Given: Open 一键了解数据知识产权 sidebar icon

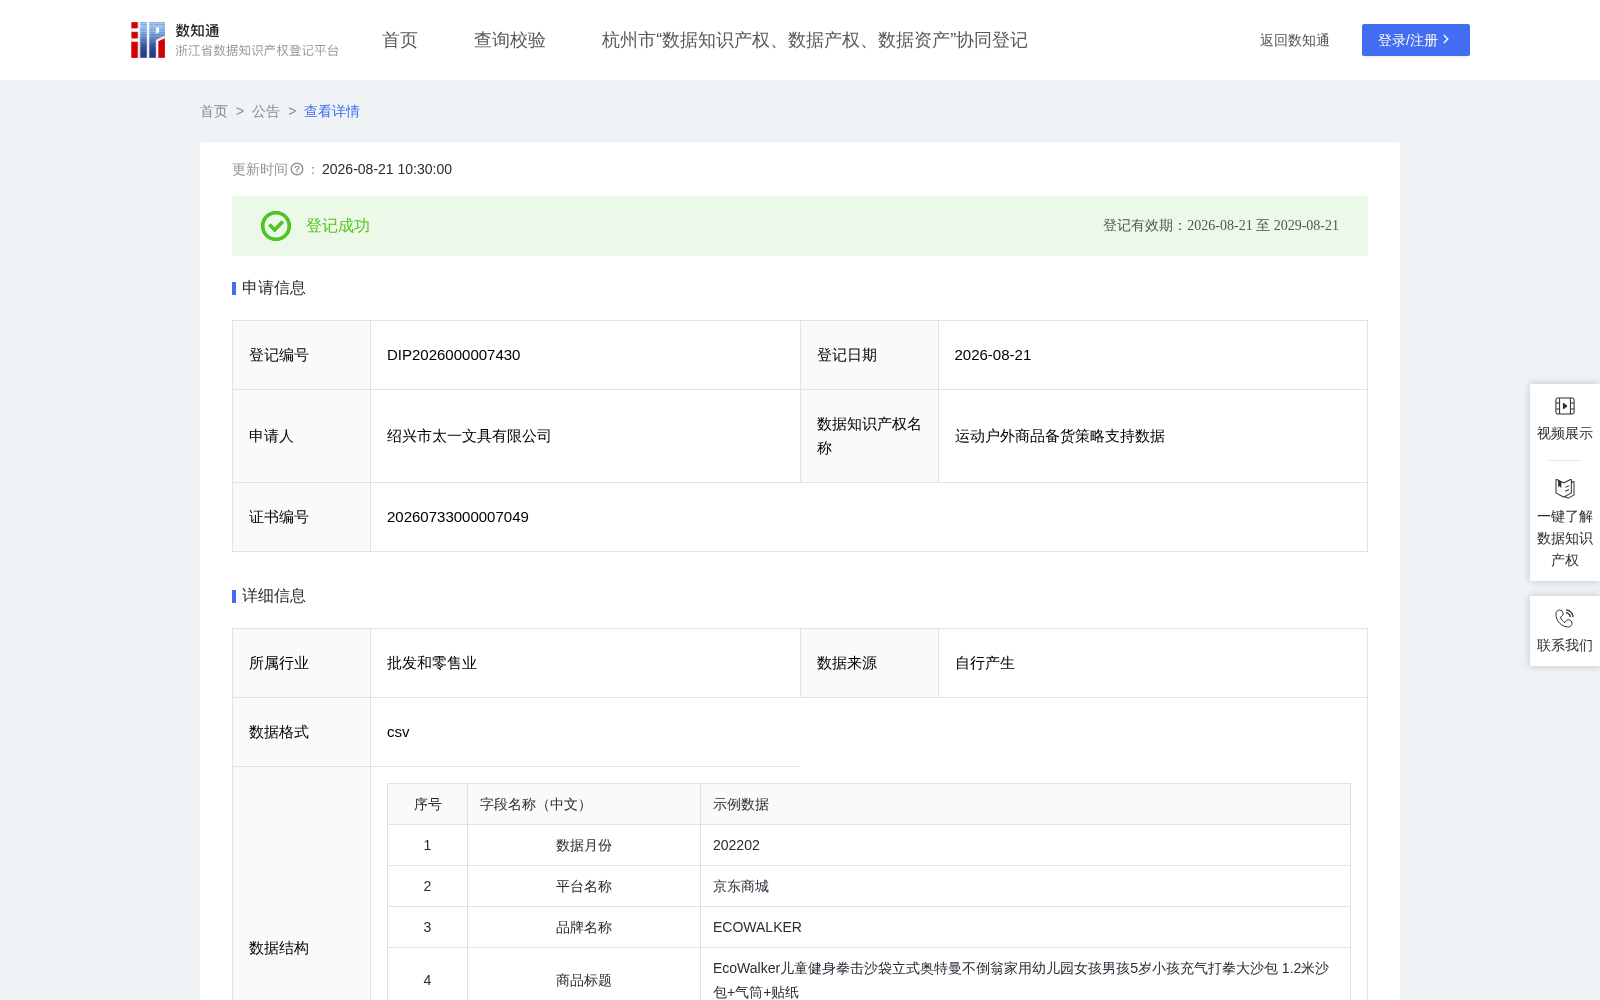Looking at the screenshot, I should (x=1565, y=489).
